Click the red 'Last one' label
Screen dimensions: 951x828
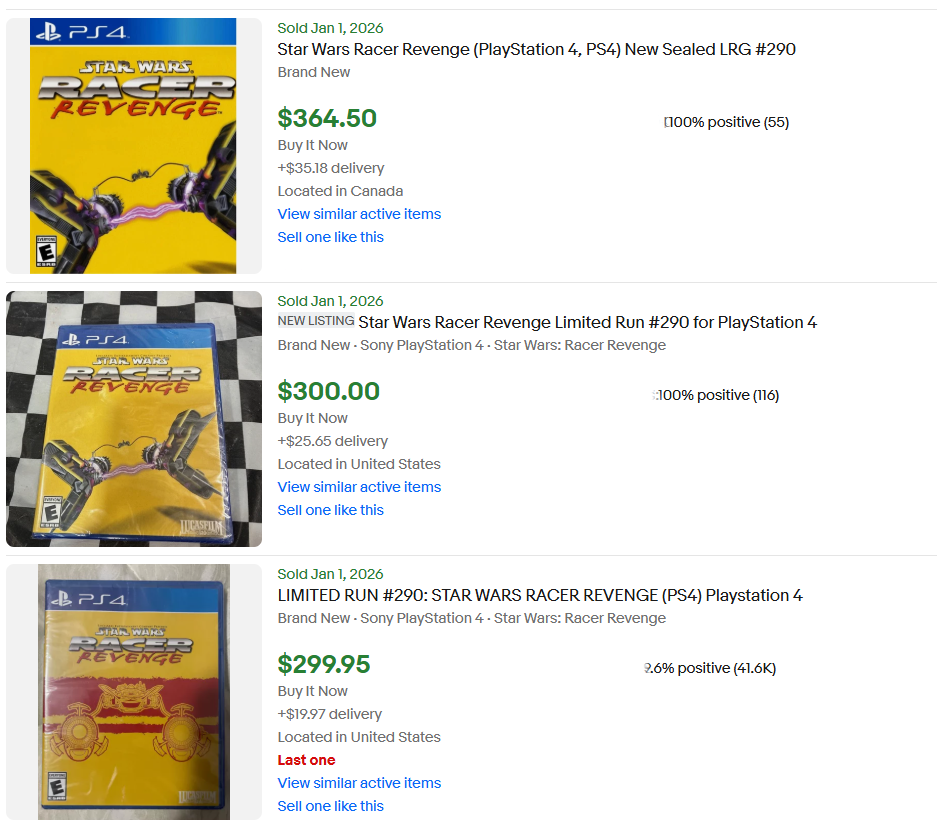click(306, 760)
